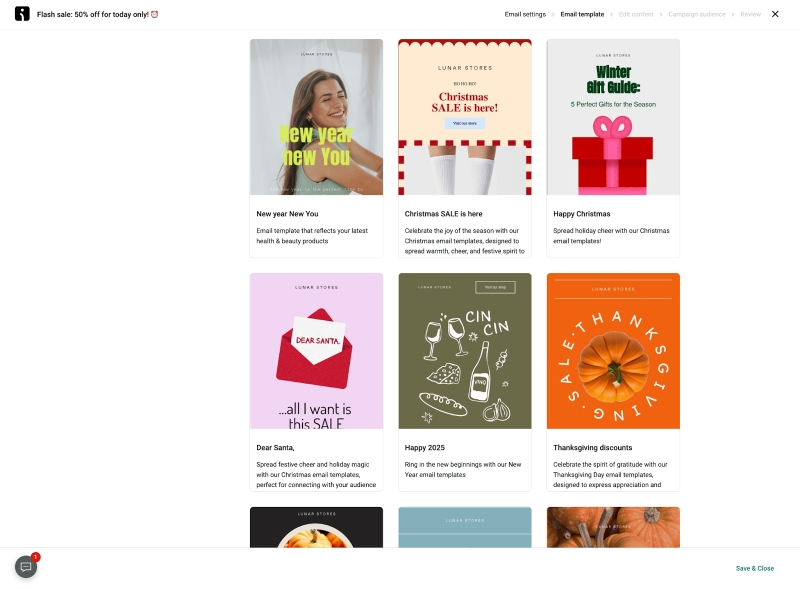
Task: Click Save & Close
Action: tap(754, 568)
